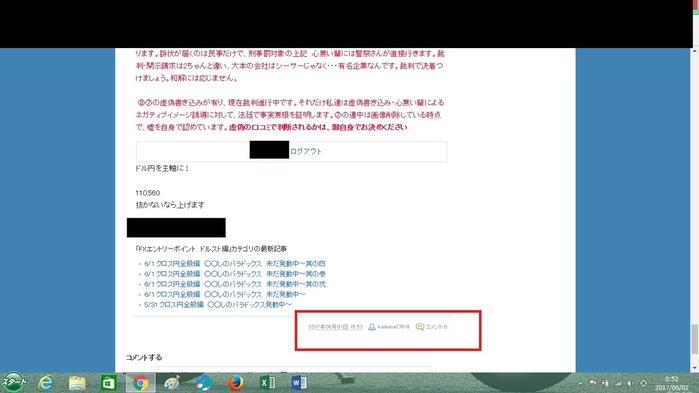Open the article ending 其の弐
This screenshot has width=699, height=393.
point(234,284)
